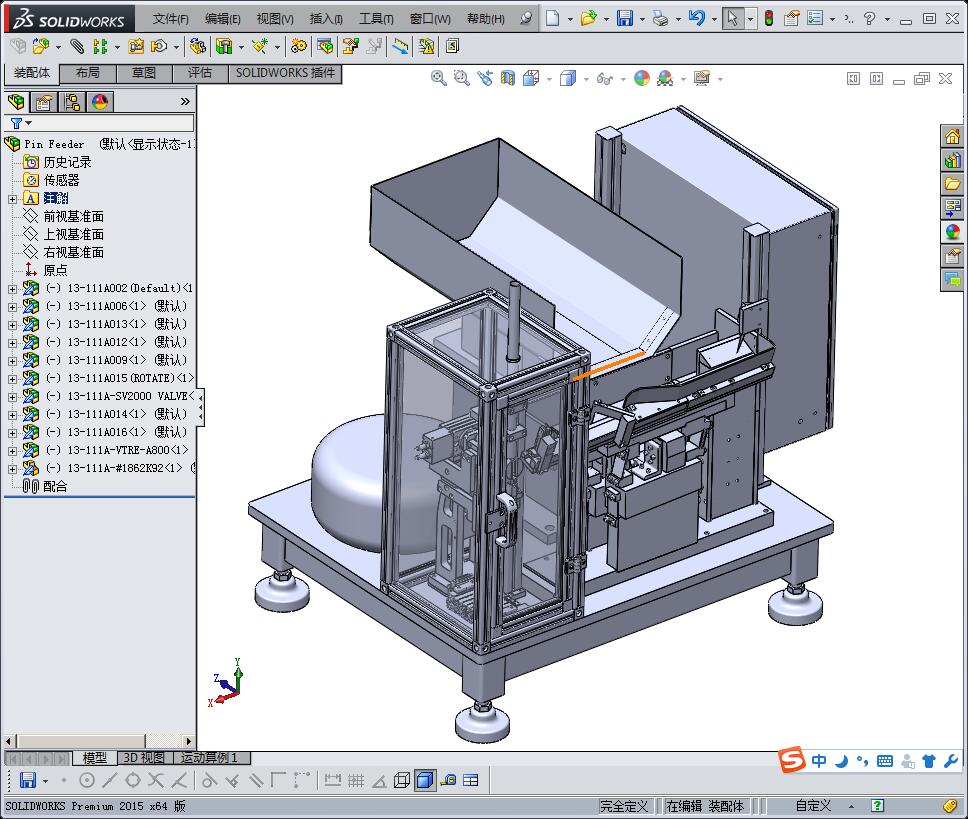968x819 pixels.
Task: Open the ConfigurationManager tab icon
Action: [x=72, y=101]
